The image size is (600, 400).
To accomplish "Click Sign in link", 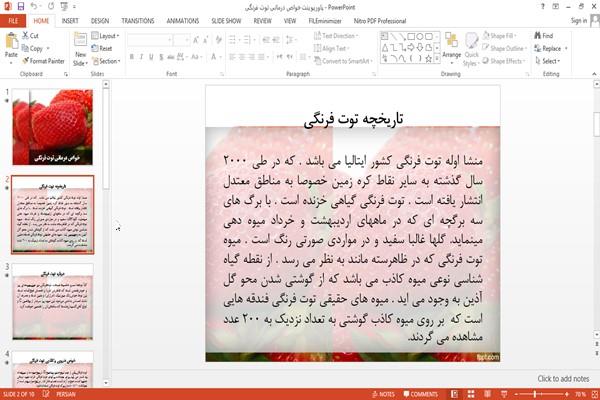I will [579, 21].
